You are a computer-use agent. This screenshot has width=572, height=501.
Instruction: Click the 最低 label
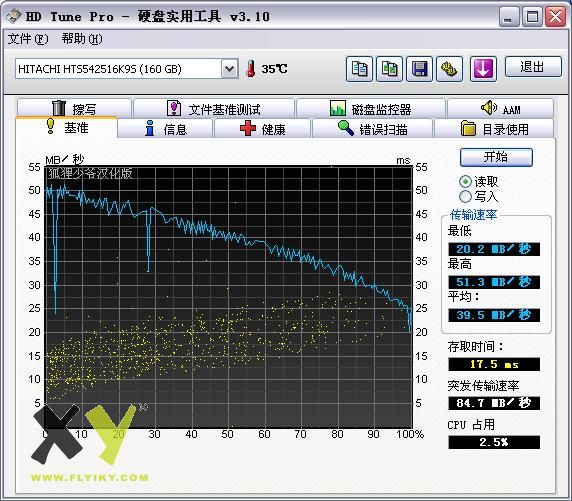(x=459, y=231)
